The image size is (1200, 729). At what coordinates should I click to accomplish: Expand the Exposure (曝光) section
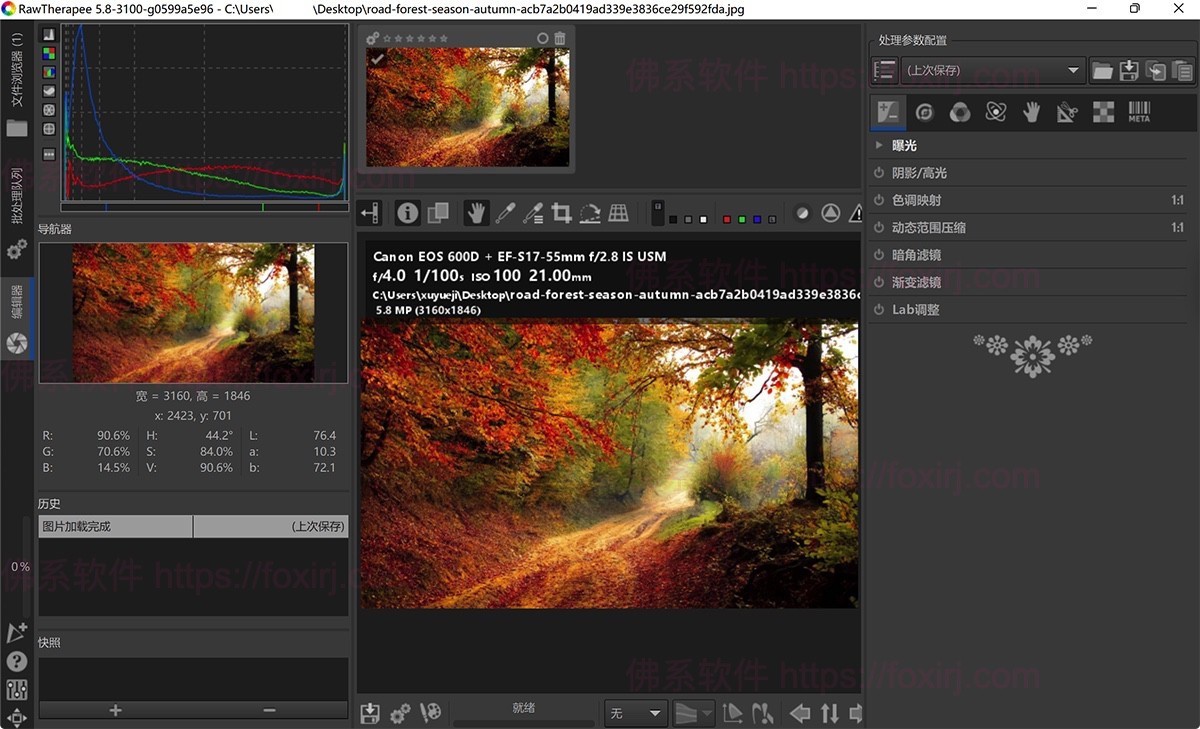pos(903,146)
